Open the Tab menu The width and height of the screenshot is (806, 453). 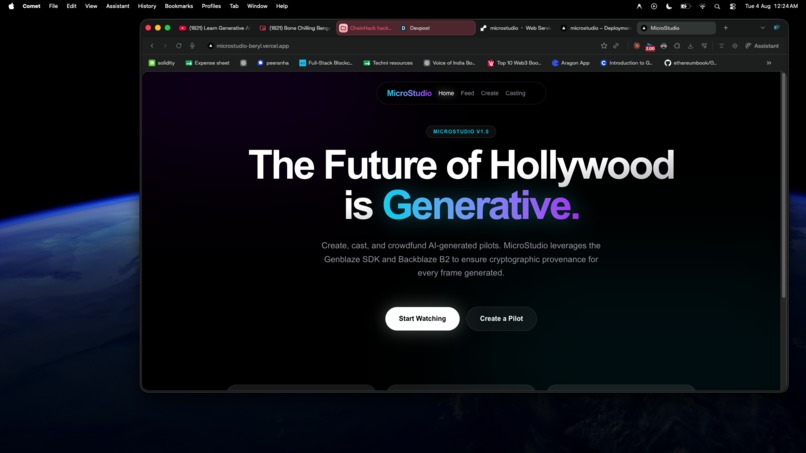point(234,6)
